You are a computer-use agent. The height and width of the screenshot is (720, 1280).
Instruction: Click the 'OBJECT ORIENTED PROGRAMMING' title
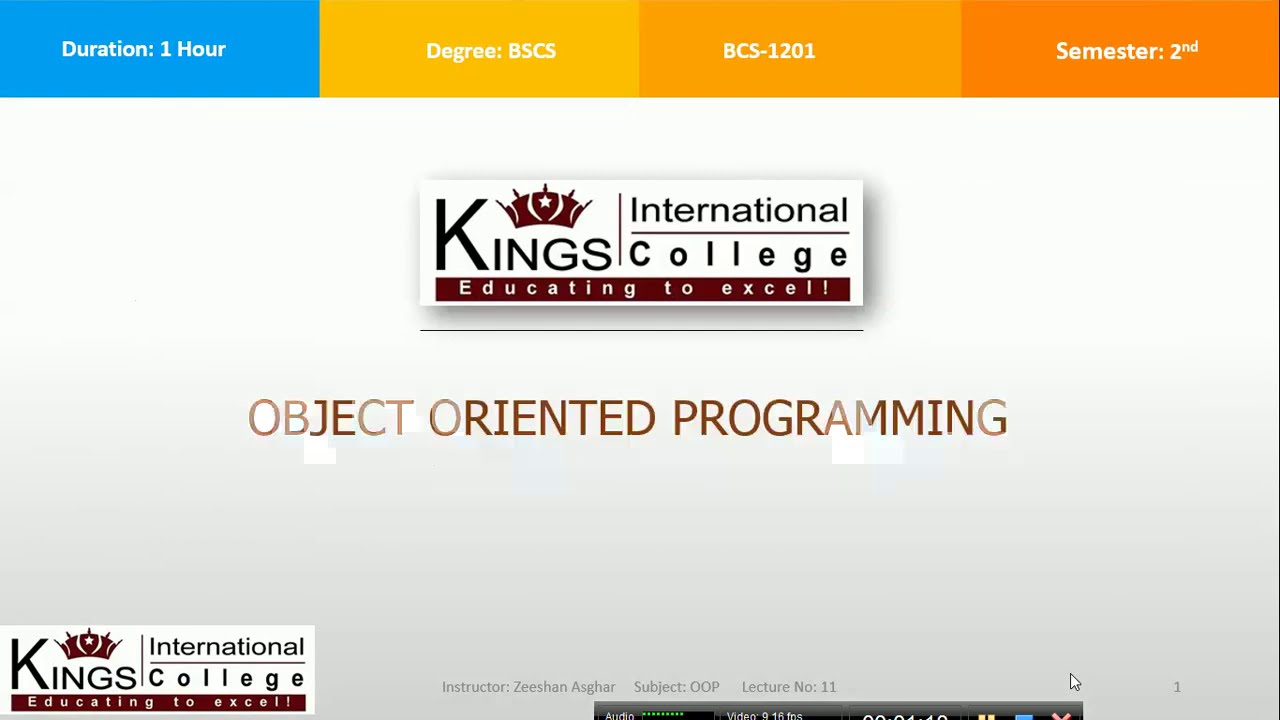(627, 418)
